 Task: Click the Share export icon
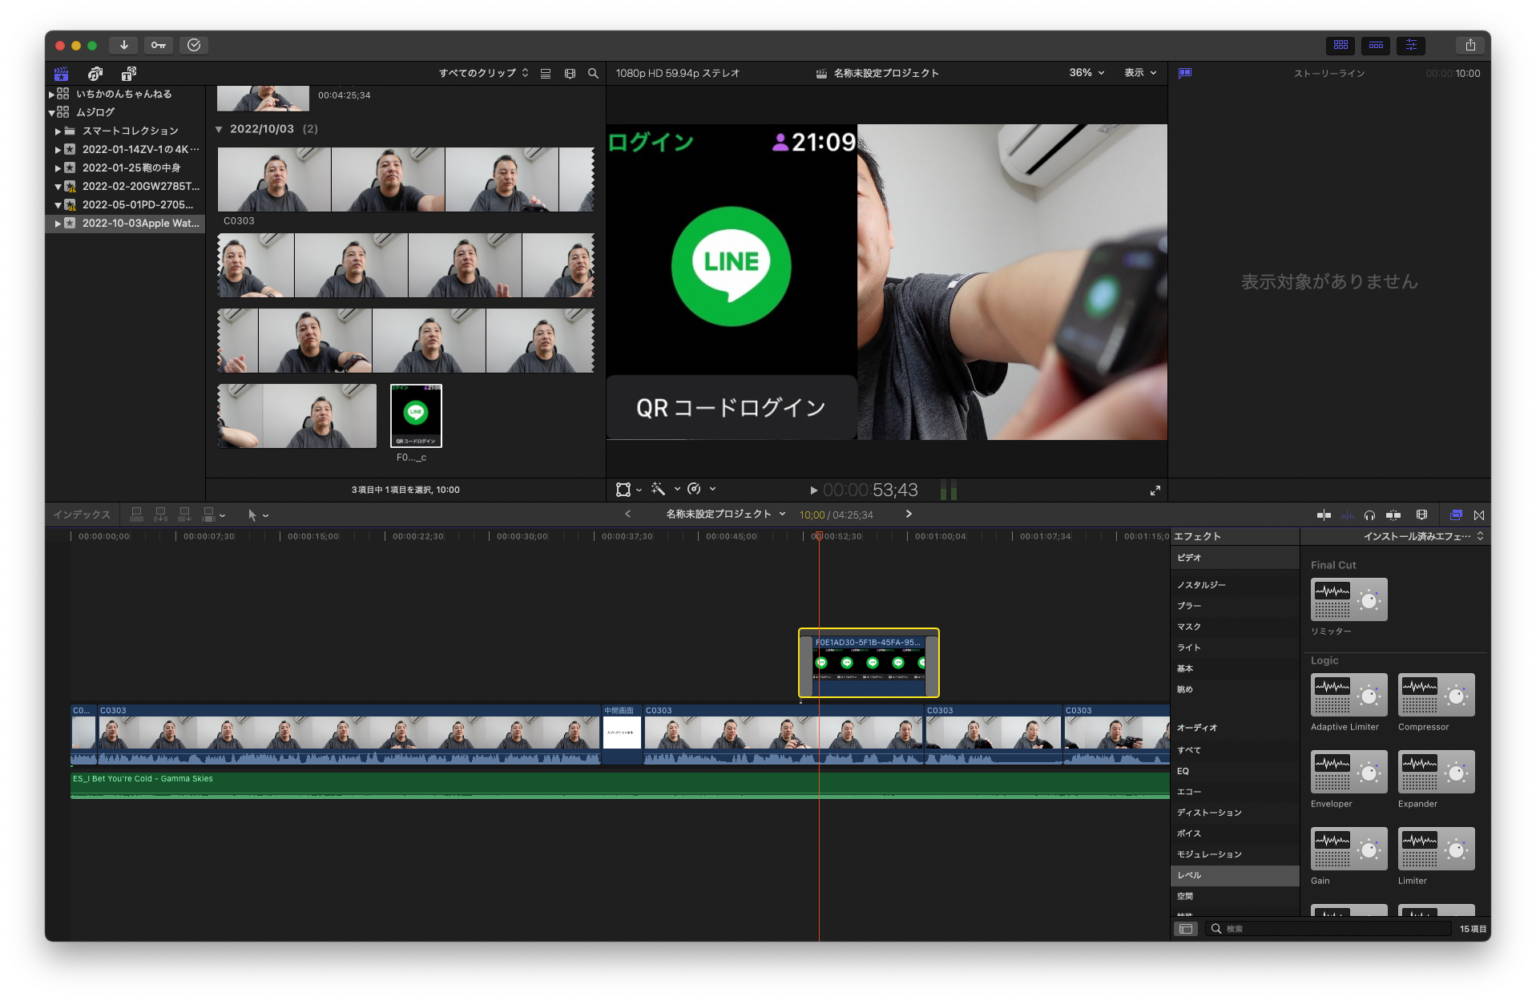[x=1470, y=45]
